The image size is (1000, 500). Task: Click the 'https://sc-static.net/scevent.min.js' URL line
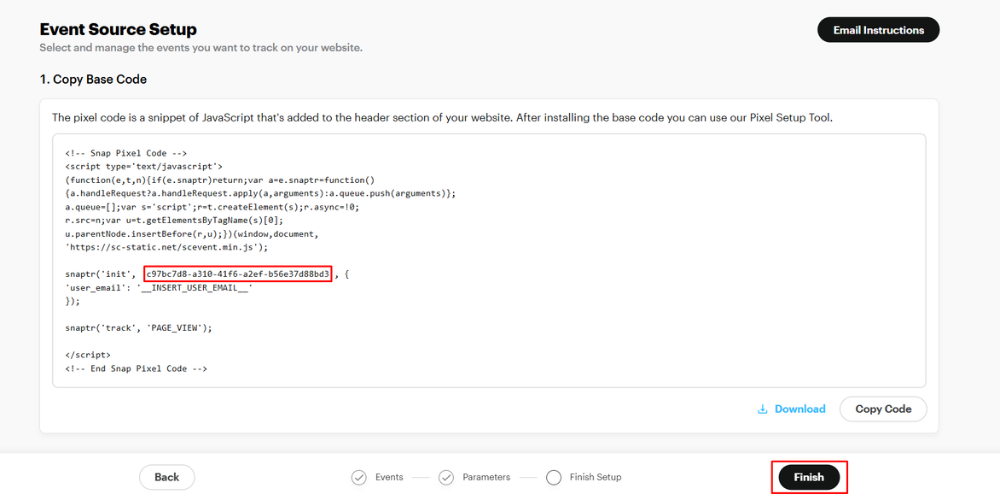click(167, 247)
